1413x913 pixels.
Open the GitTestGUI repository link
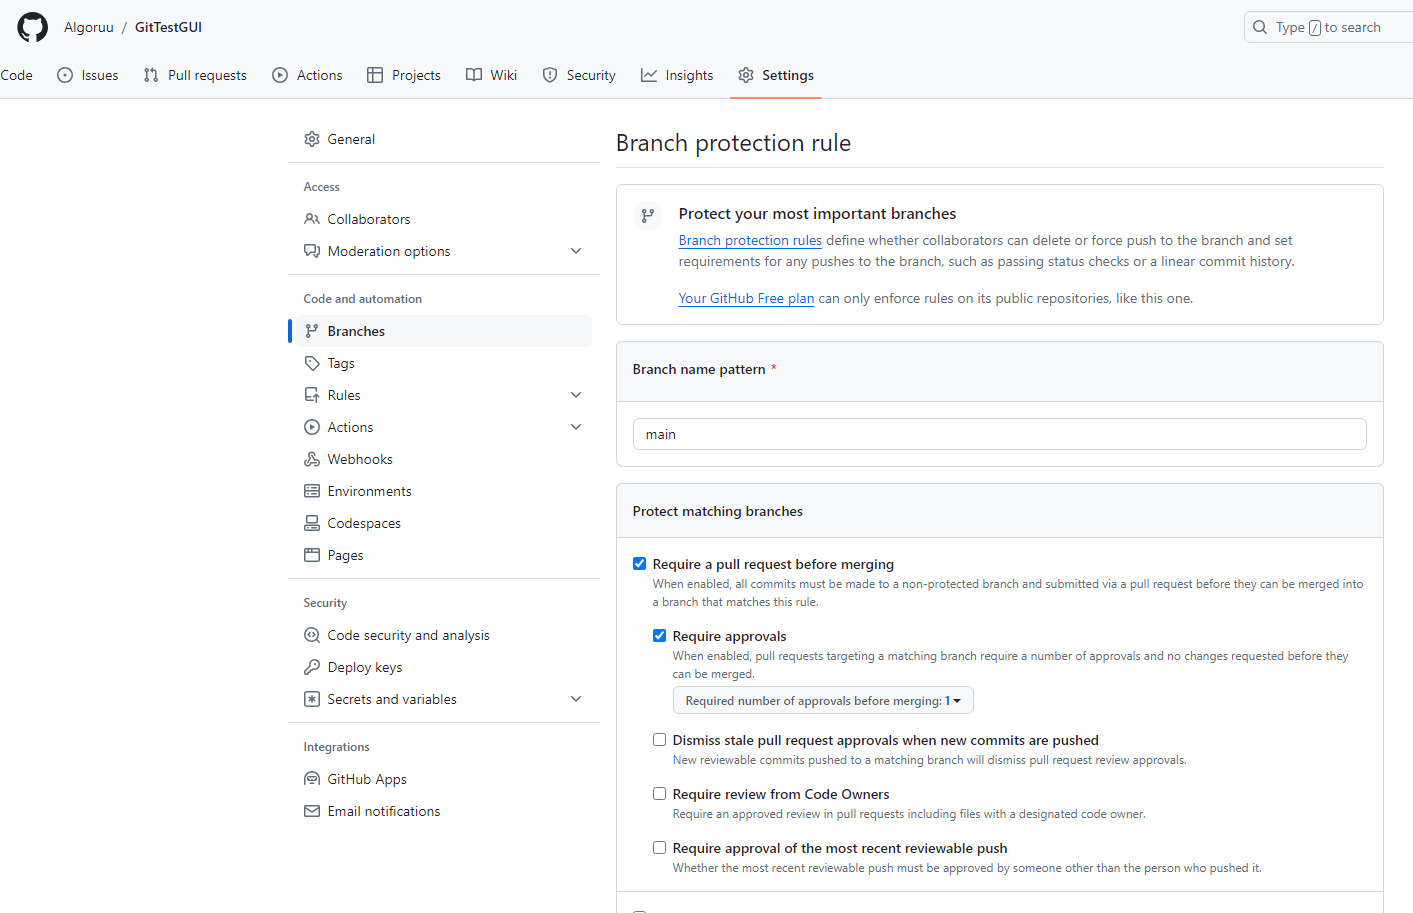pyautogui.click(x=168, y=27)
